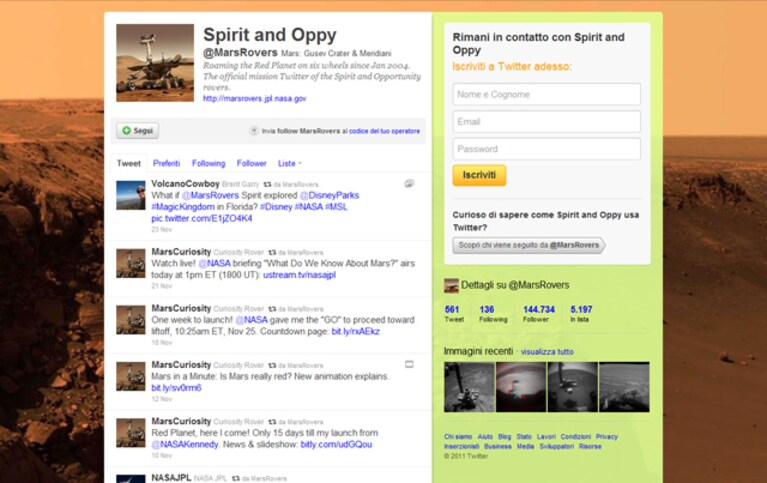Click the Segui follow button

click(137, 131)
